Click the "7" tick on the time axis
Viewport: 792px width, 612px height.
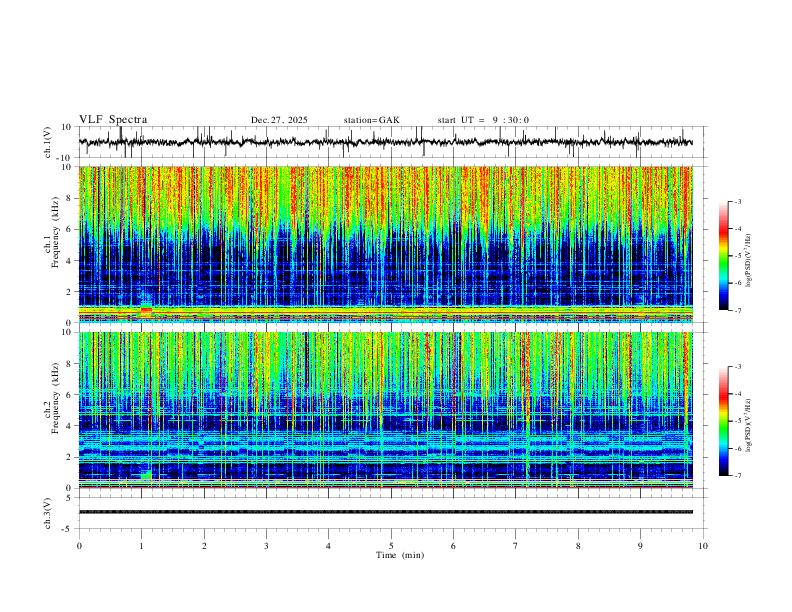[516, 546]
